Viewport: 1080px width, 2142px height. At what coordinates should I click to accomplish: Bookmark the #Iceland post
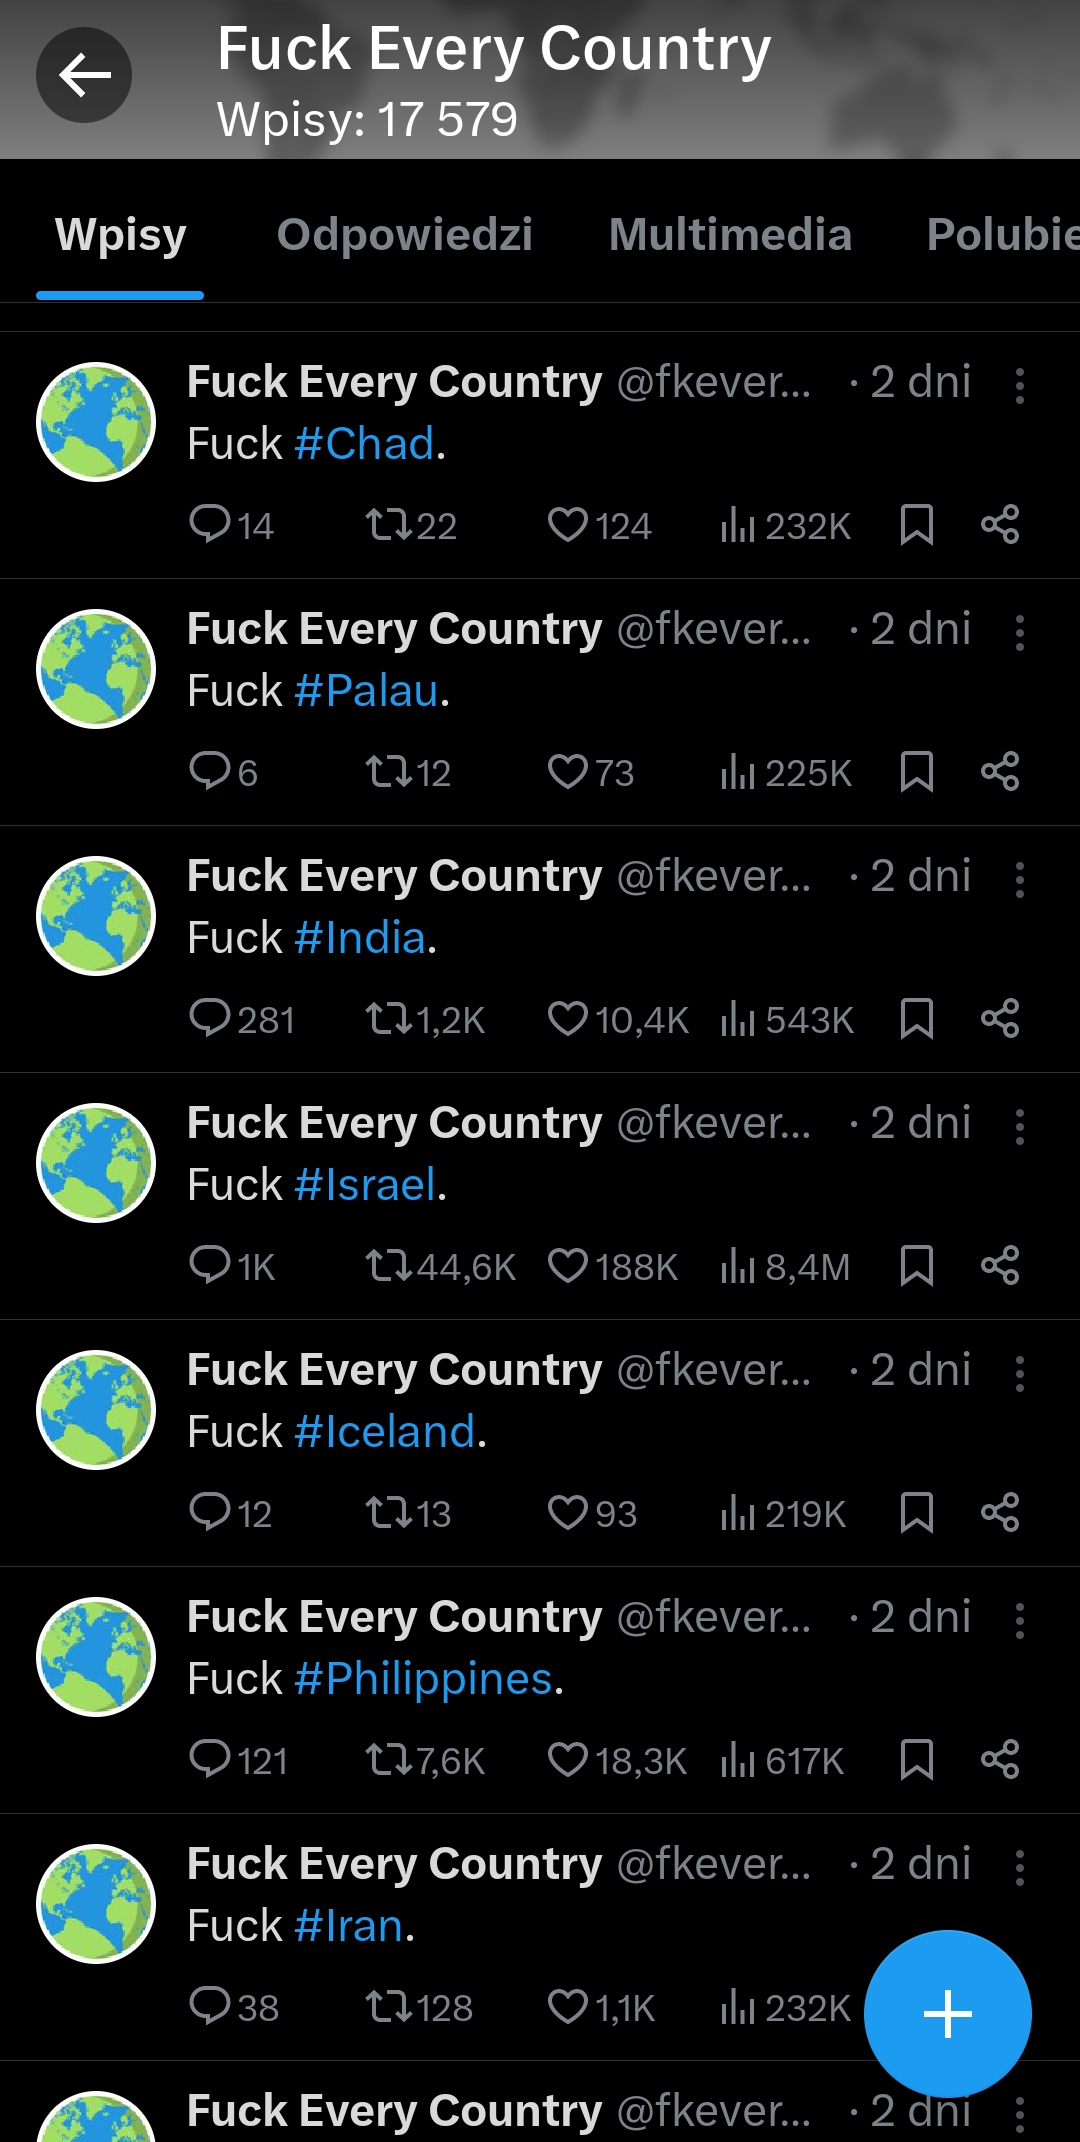(x=916, y=1513)
